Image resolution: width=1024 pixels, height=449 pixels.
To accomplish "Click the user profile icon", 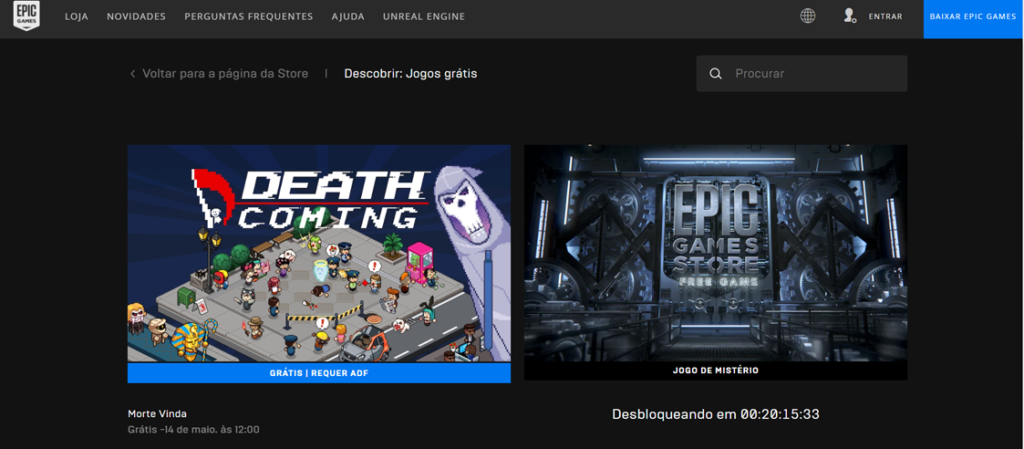I will click(850, 16).
